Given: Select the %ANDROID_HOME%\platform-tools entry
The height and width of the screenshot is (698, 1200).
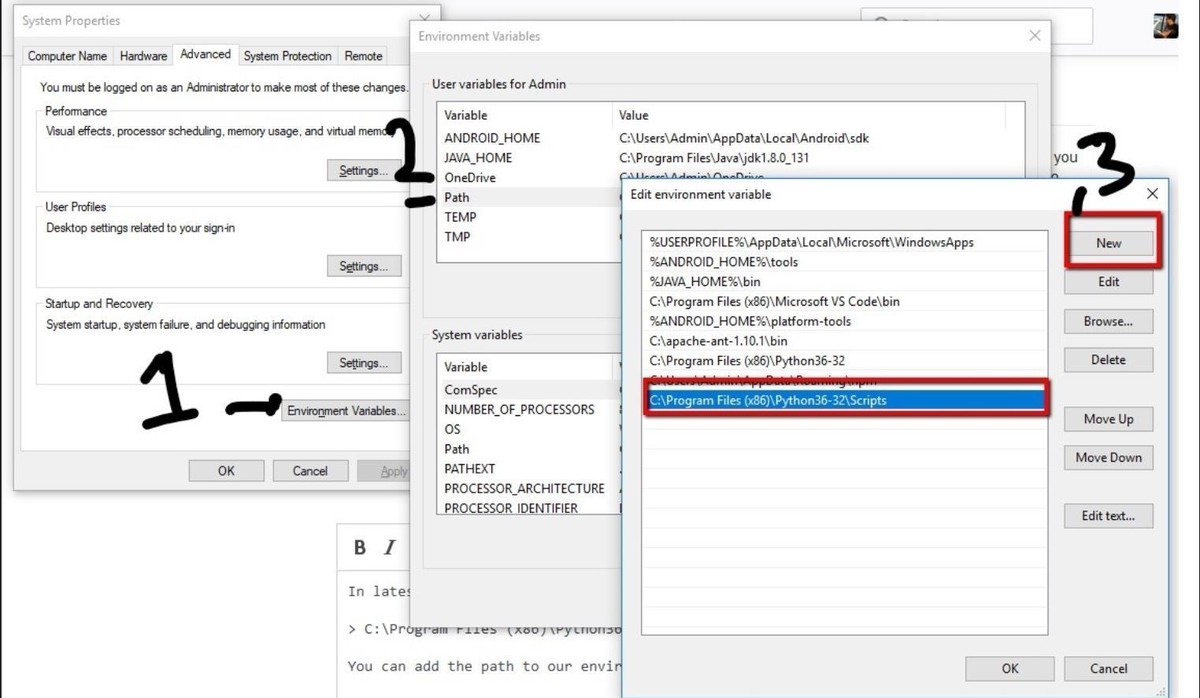Looking at the screenshot, I should coord(844,321).
